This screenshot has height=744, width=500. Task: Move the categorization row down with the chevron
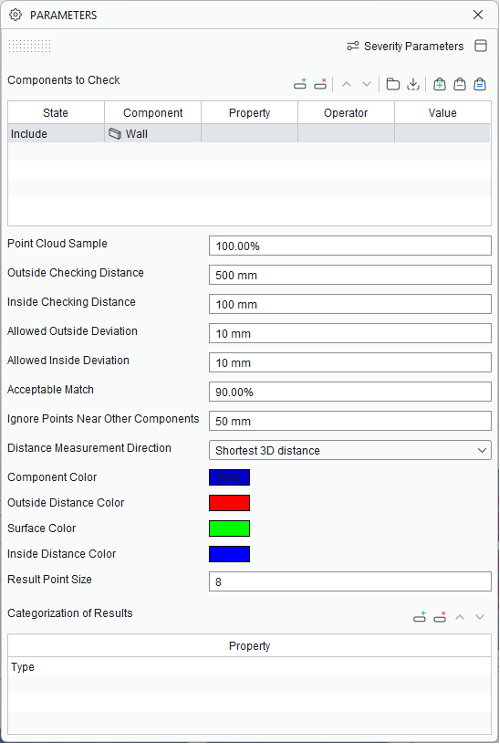click(x=480, y=617)
